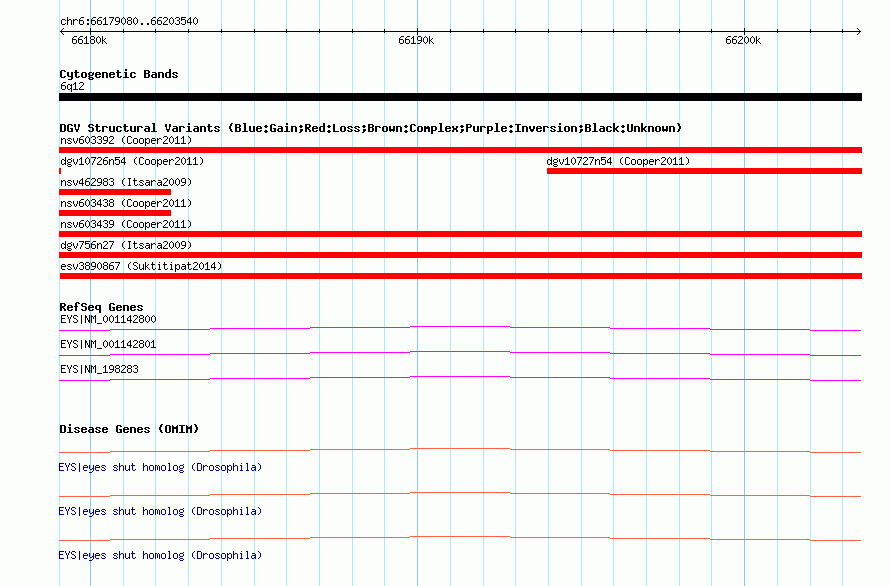Select the EYS|NM_001142801 transcript label
890x586 pixels.
point(108,344)
